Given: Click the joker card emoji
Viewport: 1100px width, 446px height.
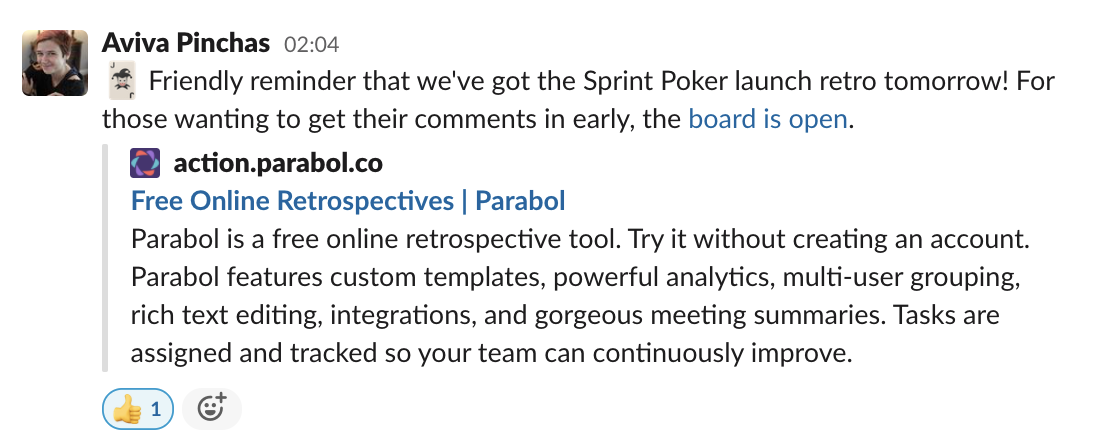Looking at the screenshot, I should click(119, 81).
